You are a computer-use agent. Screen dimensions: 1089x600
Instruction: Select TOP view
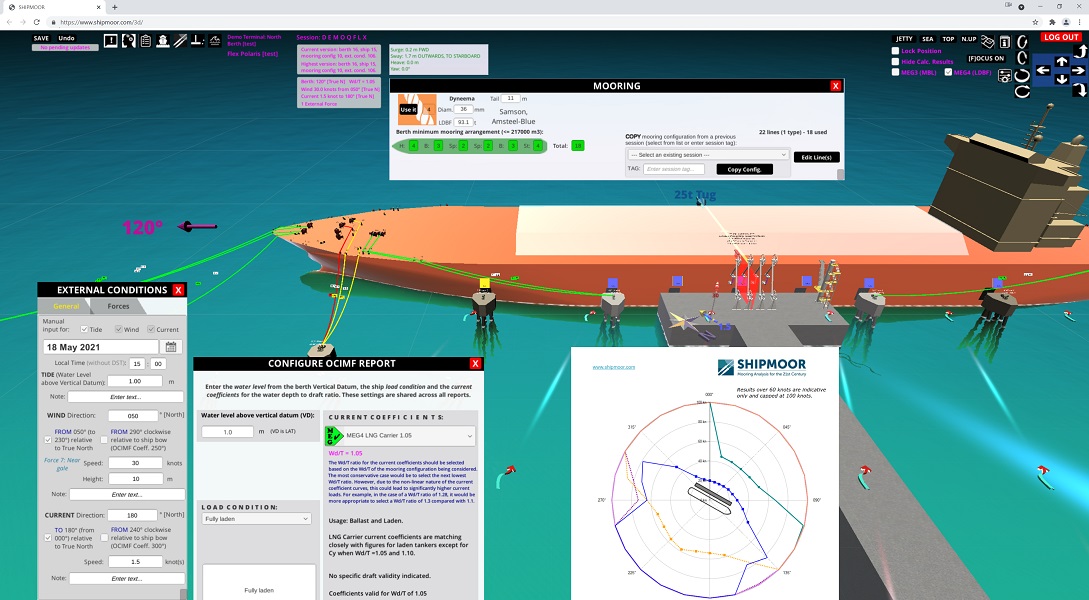[948, 39]
